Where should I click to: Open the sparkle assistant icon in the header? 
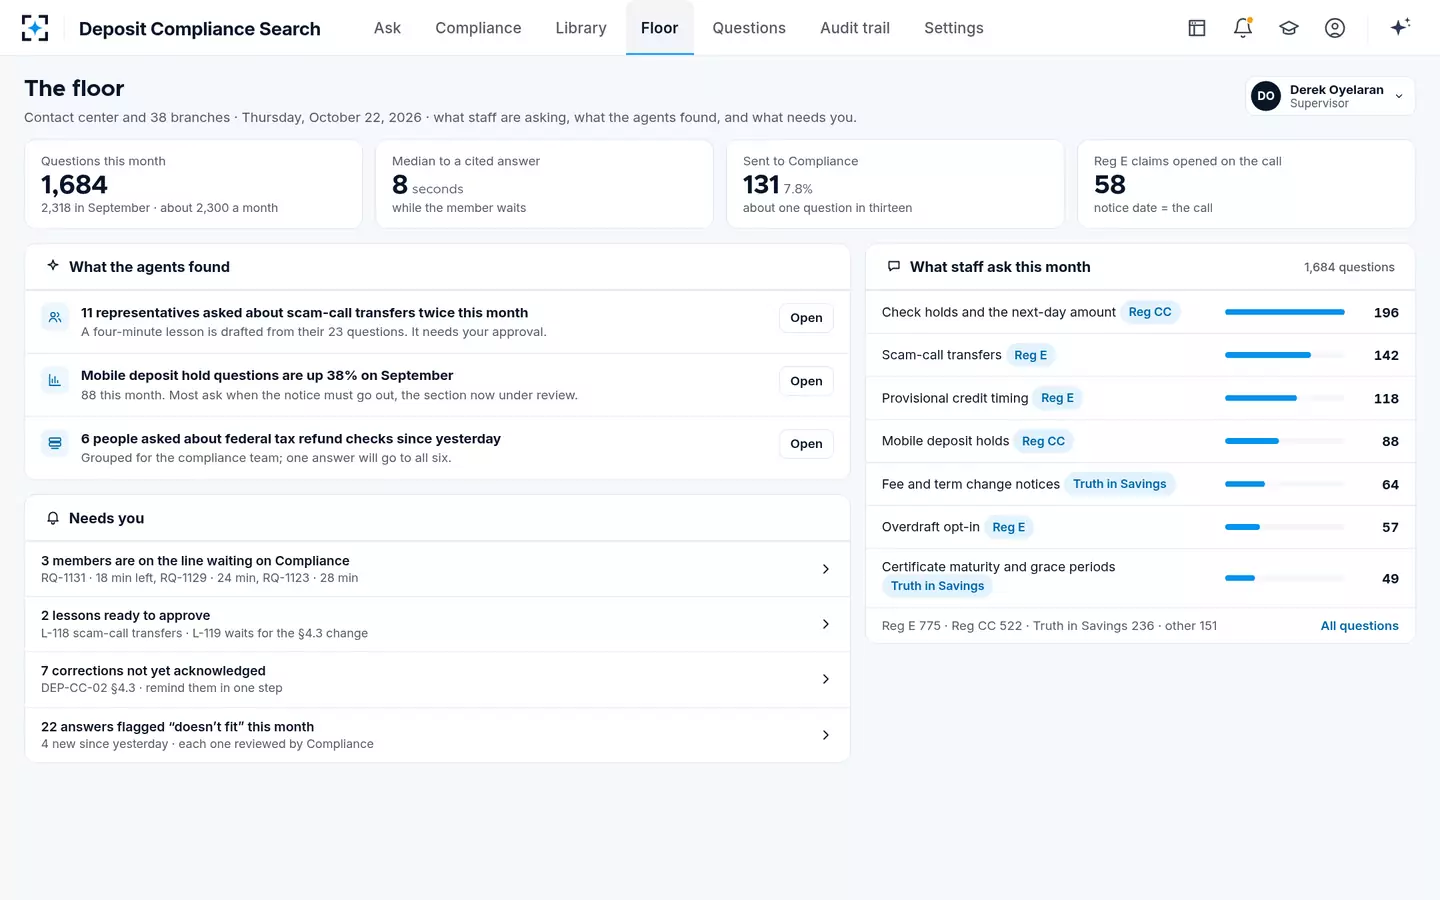coord(1400,28)
